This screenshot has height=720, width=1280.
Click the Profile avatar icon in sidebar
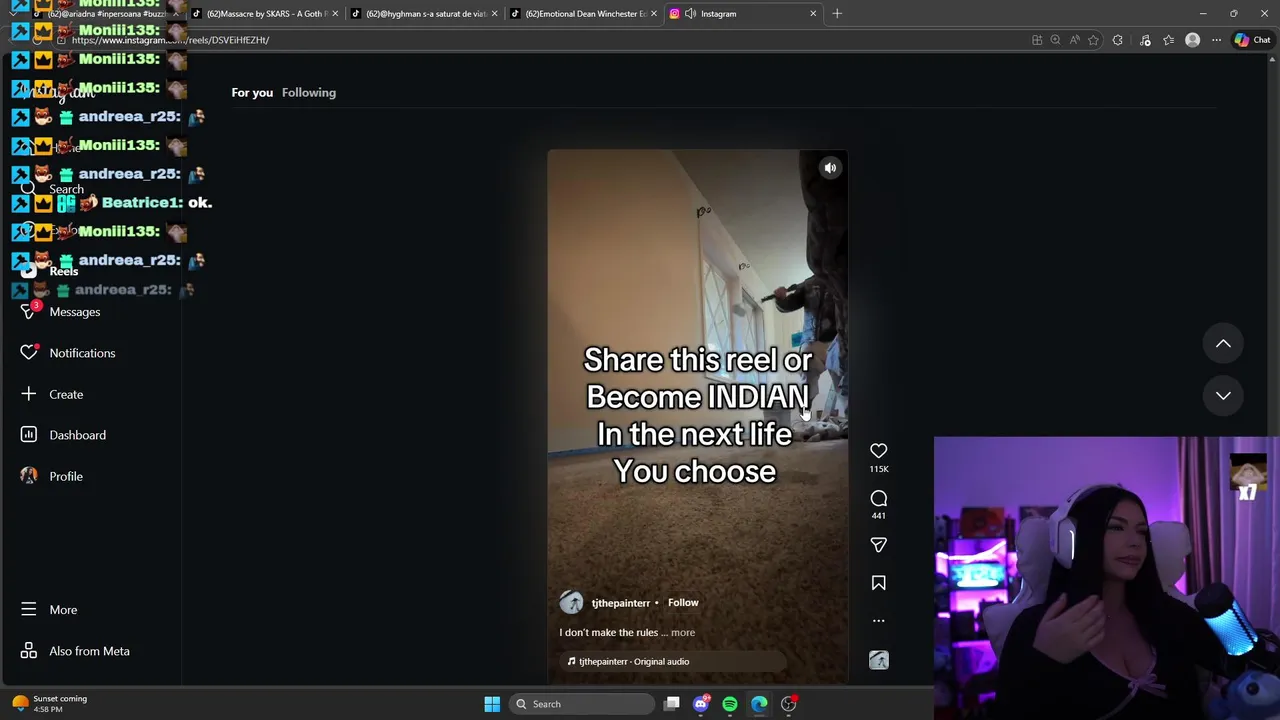[29, 476]
